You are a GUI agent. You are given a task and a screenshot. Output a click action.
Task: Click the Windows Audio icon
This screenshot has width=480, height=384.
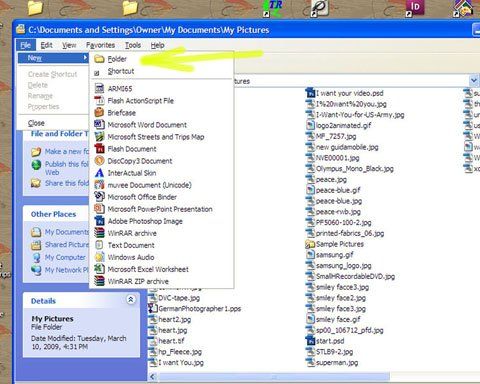(99, 257)
